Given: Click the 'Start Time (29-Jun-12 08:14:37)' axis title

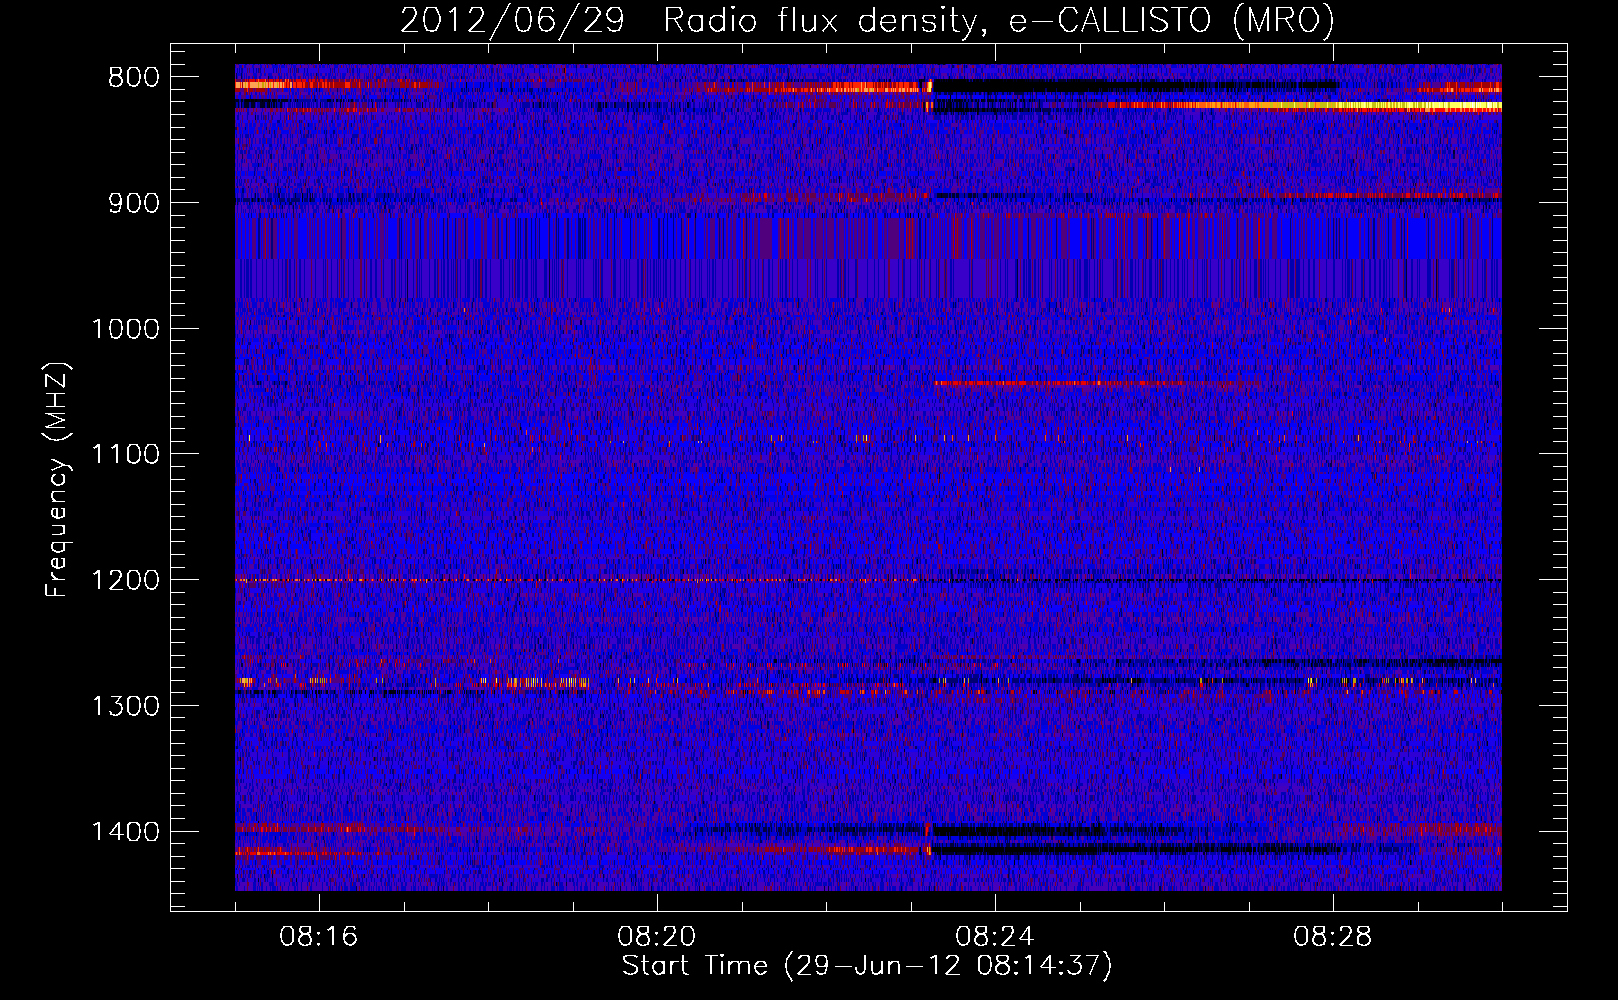Looking at the screenshot, I should click(867, 966).
